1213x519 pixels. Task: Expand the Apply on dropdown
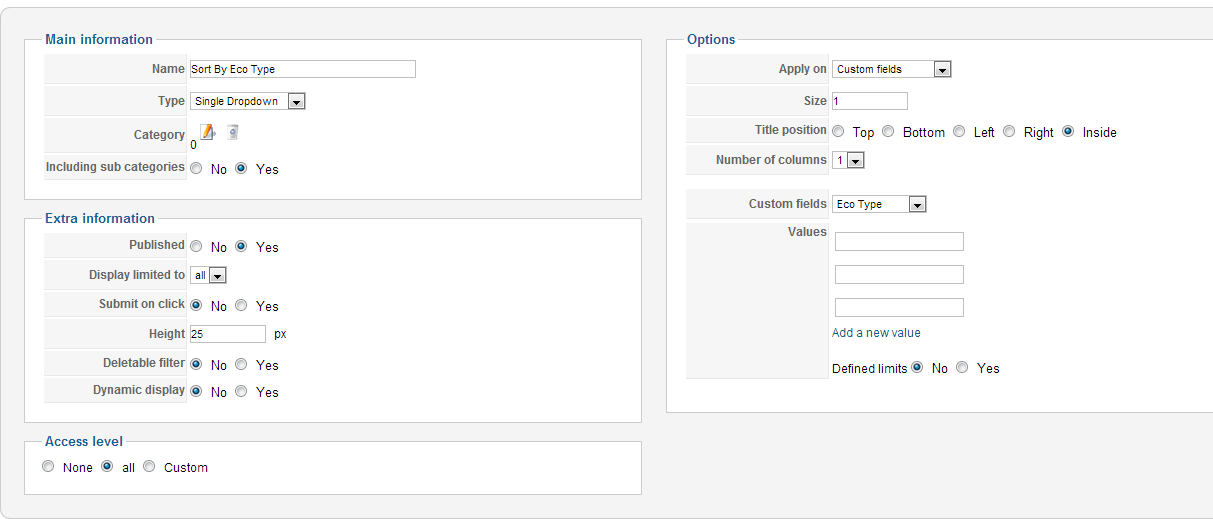click(x=891, y=69)
